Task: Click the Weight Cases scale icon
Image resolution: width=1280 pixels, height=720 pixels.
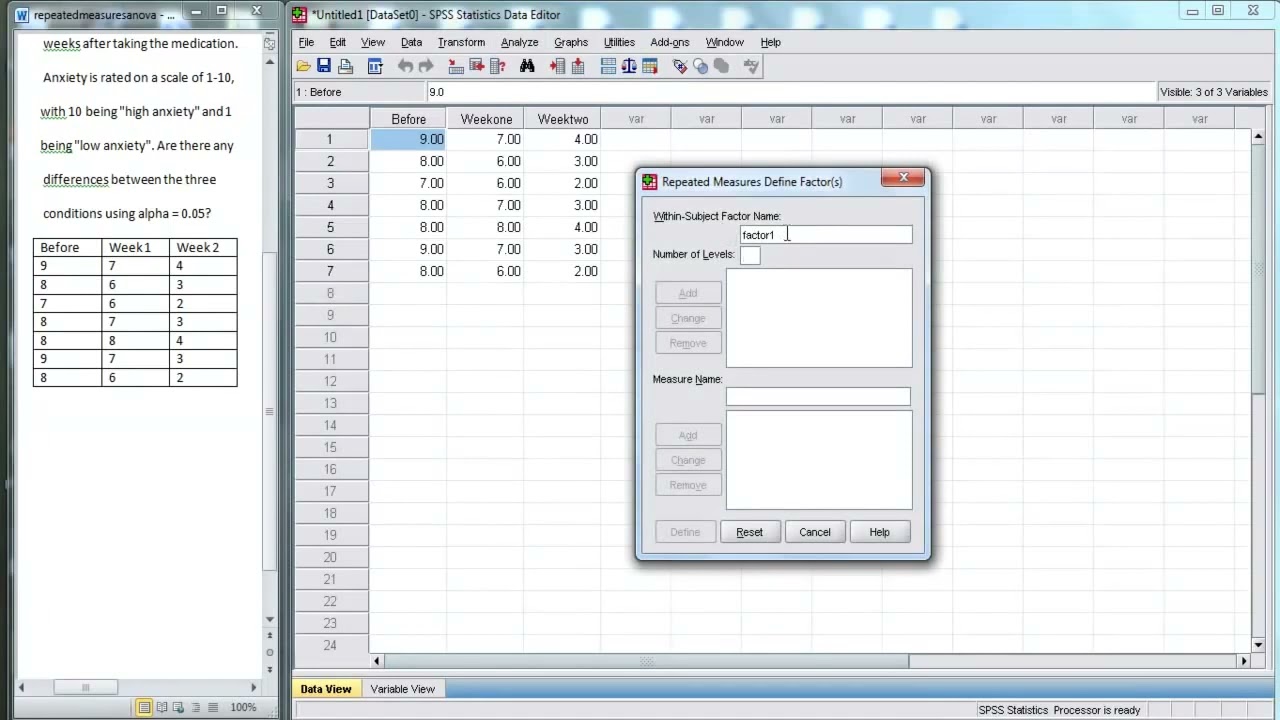Action: tap(629, 66)
